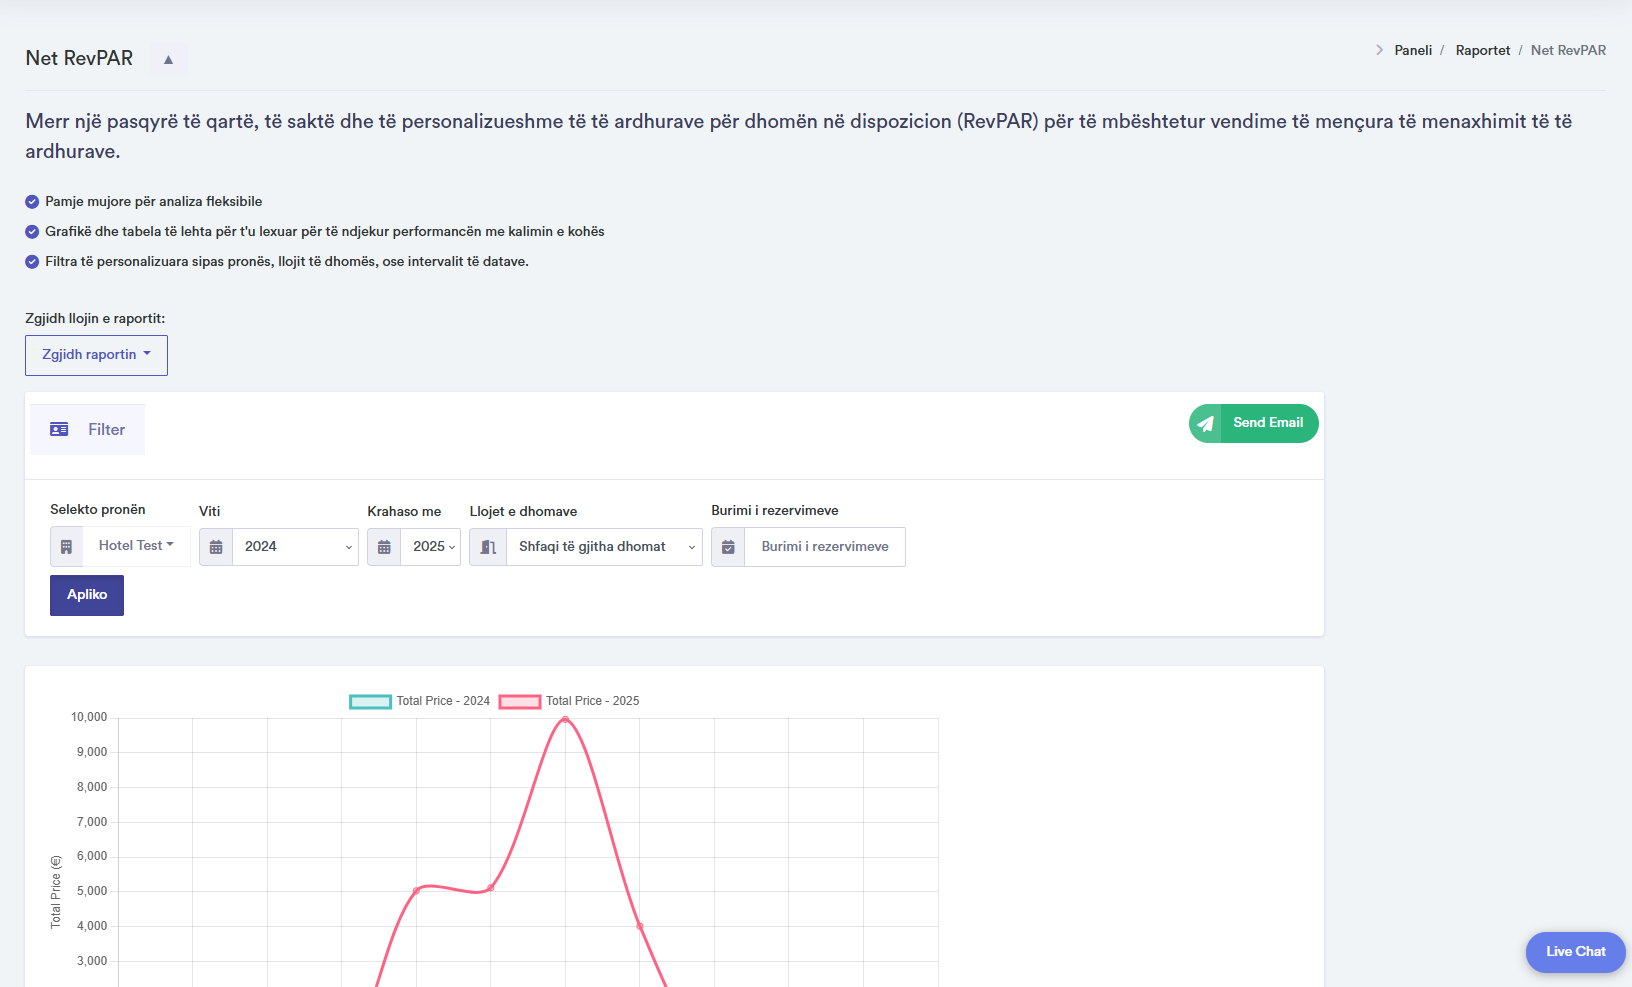The height and width of the screenshot is (987, 1632).
Task: Click the Llojet e dhomave label
Action: pyautogui.click(x=523, y=511)
